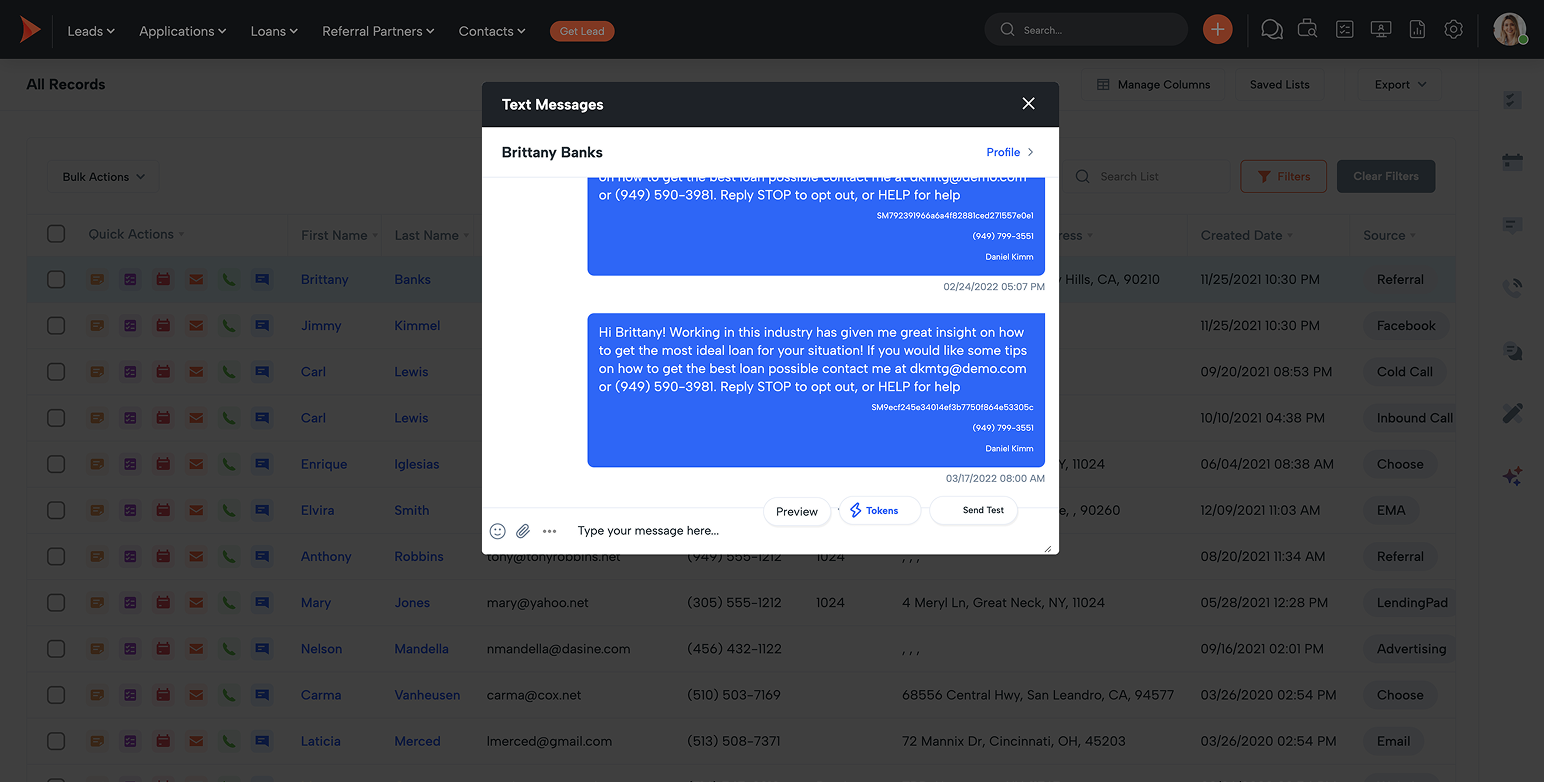Open Choose source dropdown in Carma row
The height and width of the screenshot is (782, 1544).
[x=1400, y=695]
